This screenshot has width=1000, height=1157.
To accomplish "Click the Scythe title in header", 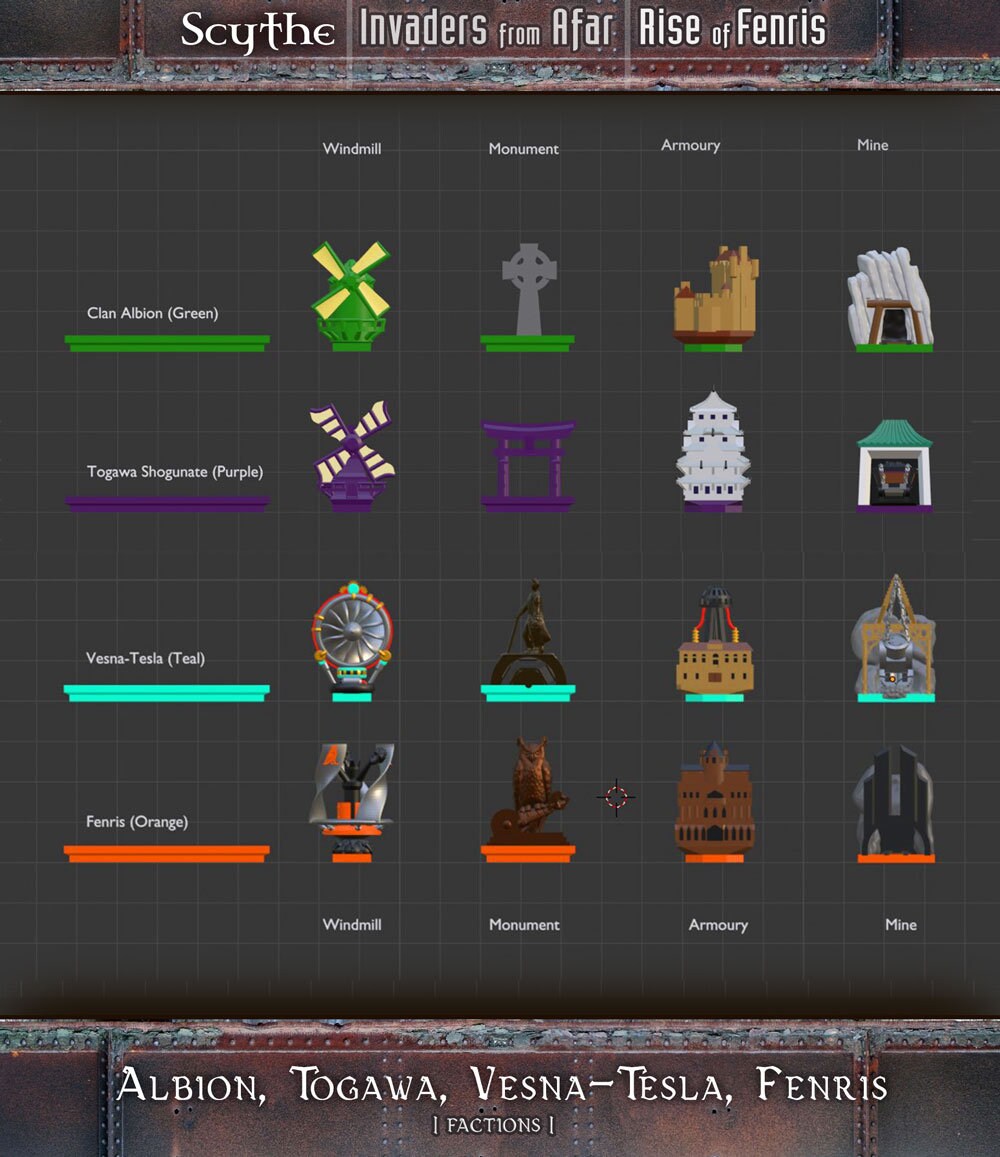I will point(258,32).
